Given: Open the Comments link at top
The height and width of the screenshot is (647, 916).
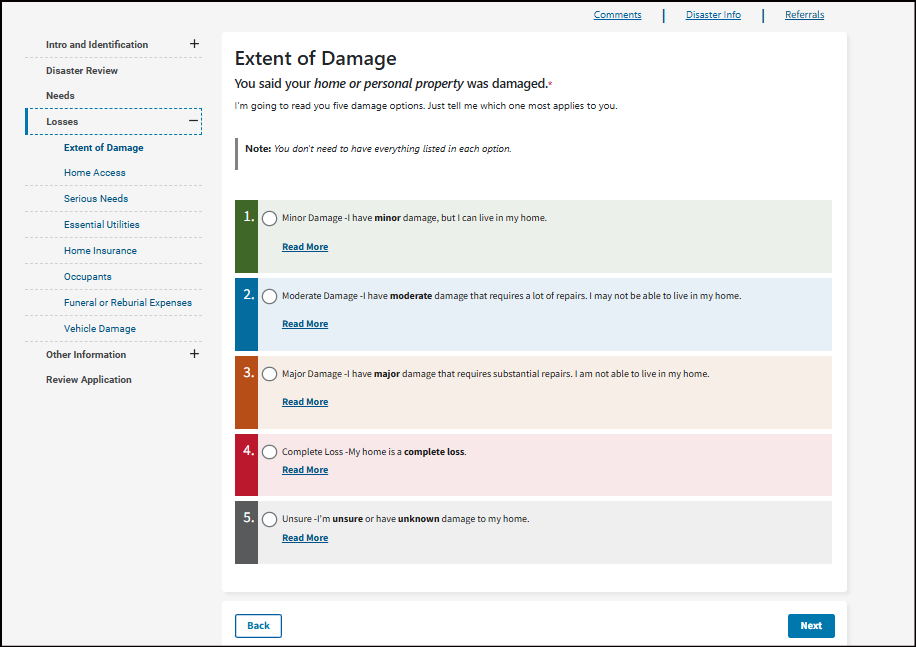Looking at the screenshot, I should 617,15.
